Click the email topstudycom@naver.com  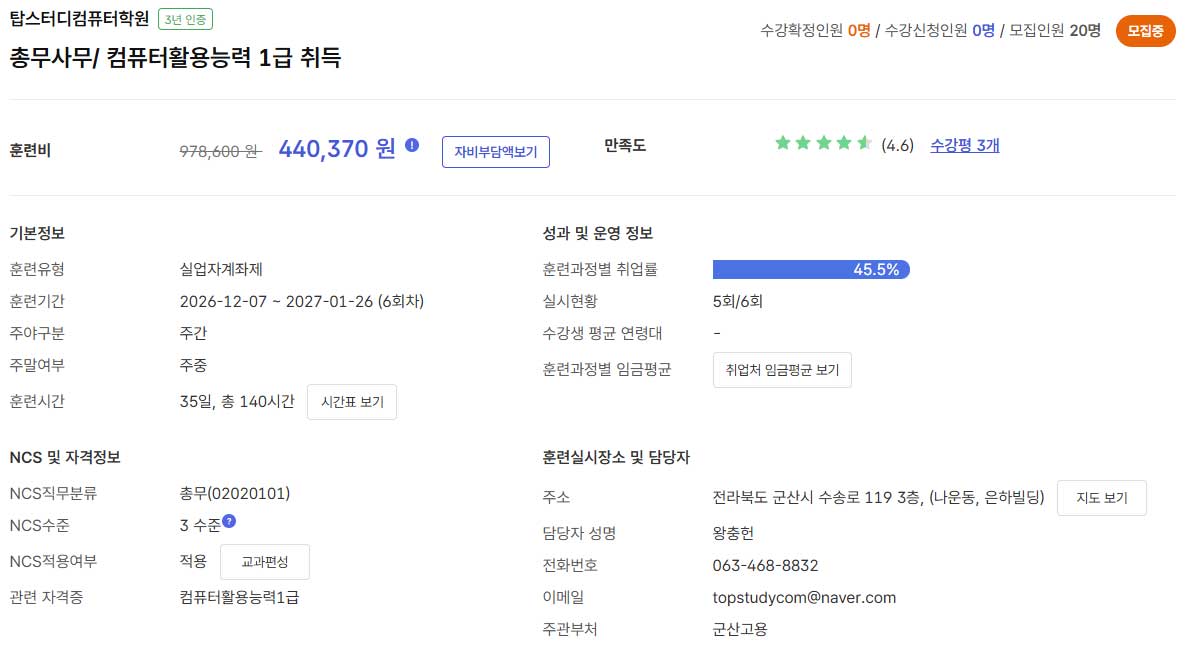click(804, 597)
